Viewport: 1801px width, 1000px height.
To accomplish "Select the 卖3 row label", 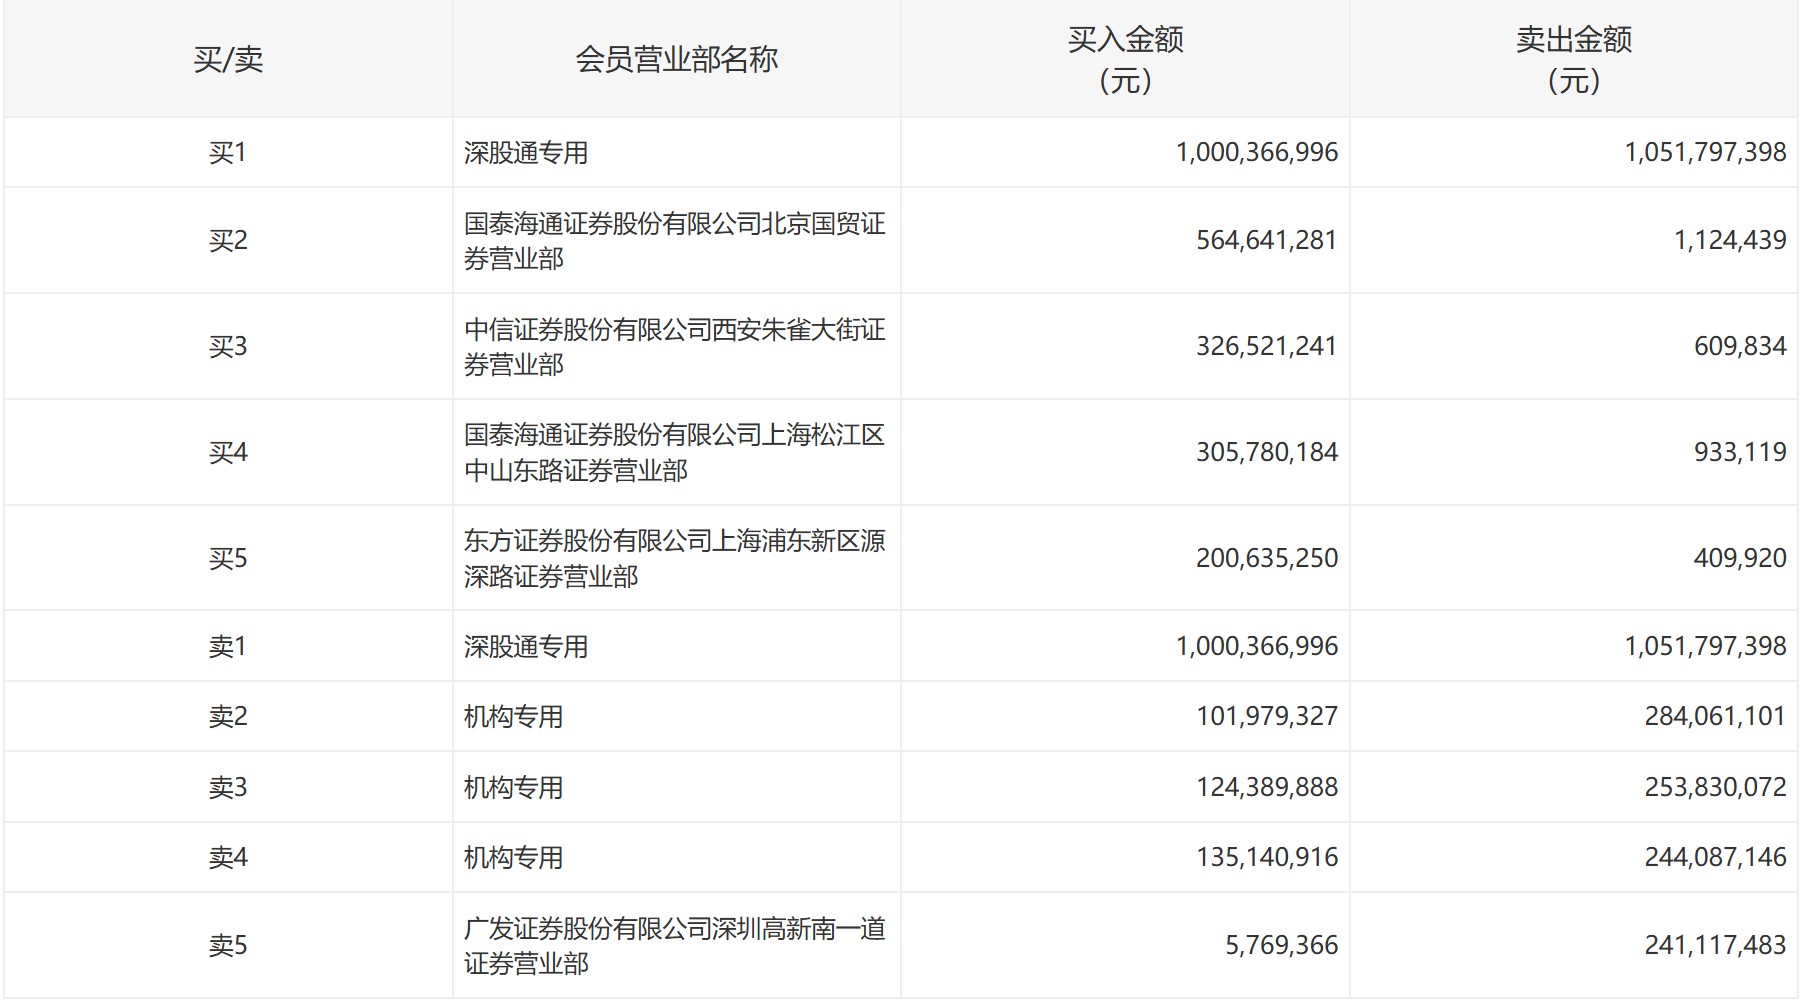I will 228,787.
